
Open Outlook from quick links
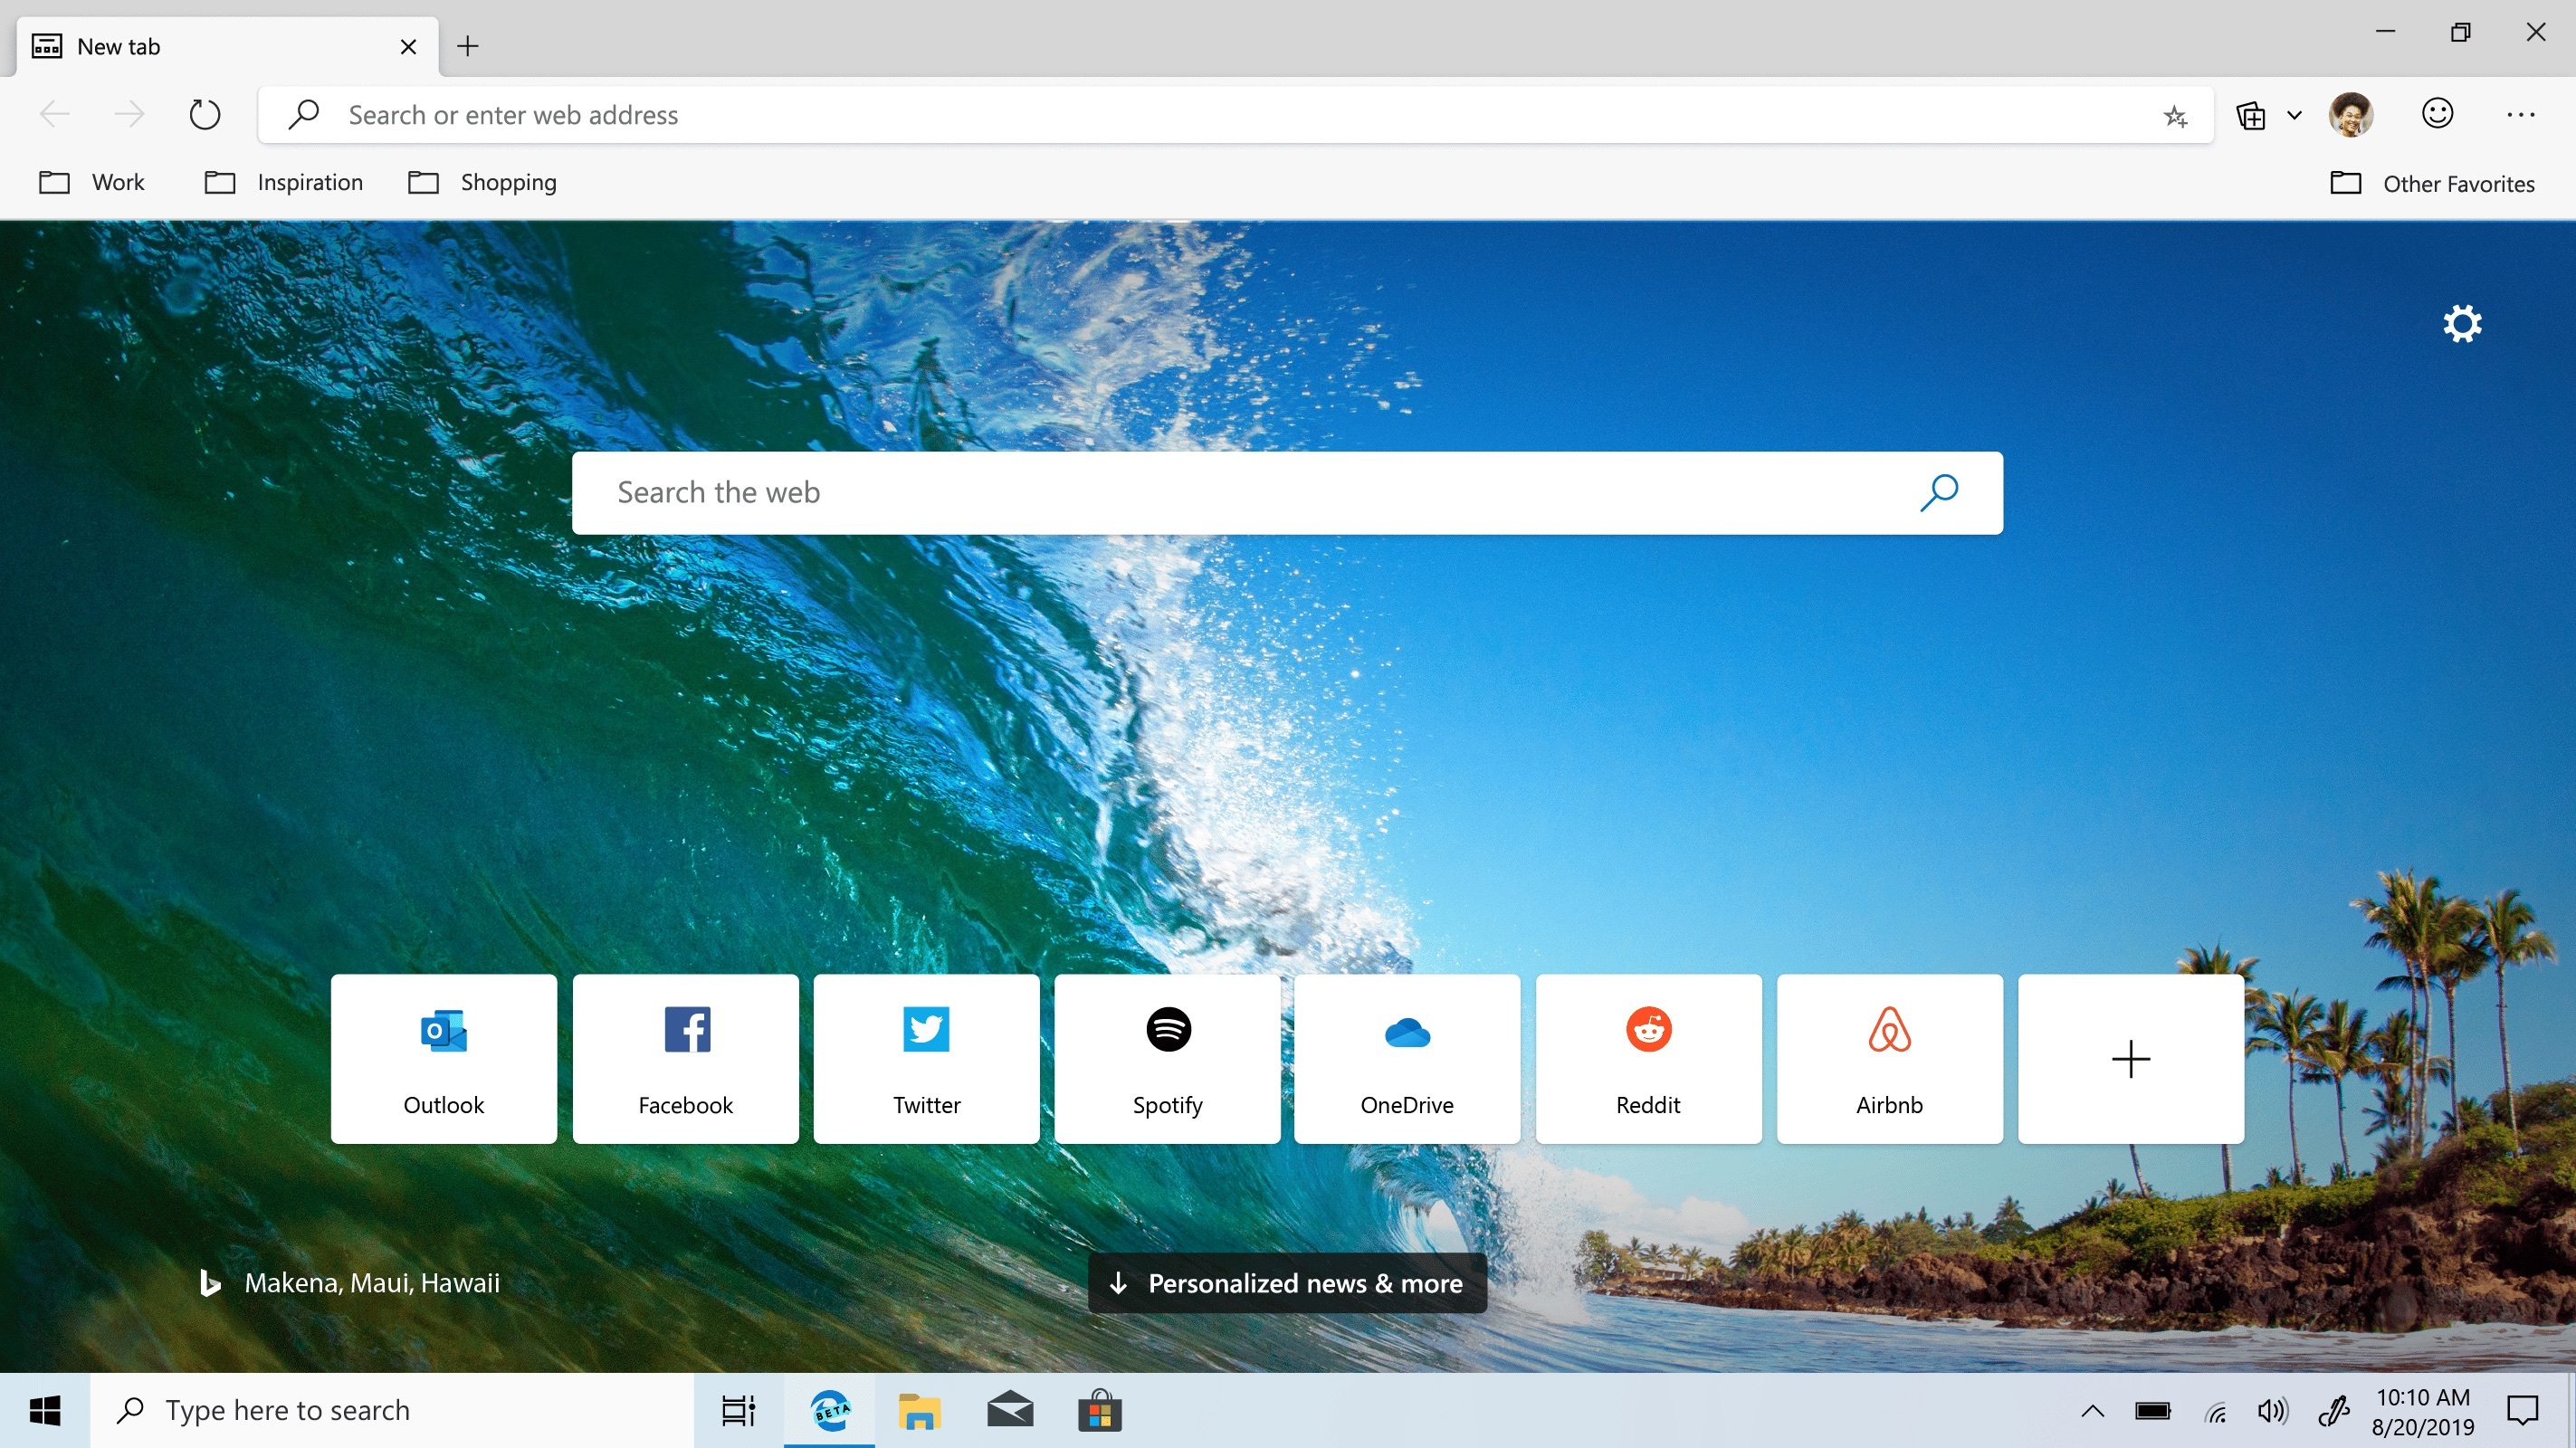[x=444, y=1057]
